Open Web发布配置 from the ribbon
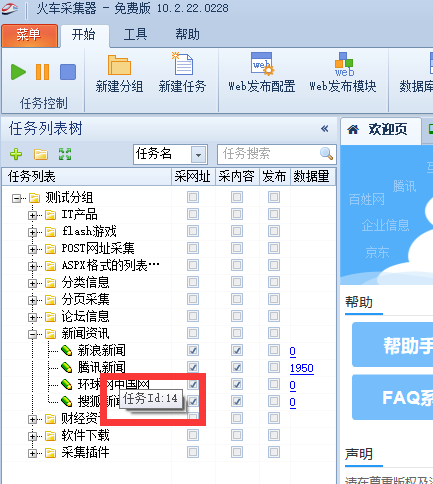 (x=262, y=73)
